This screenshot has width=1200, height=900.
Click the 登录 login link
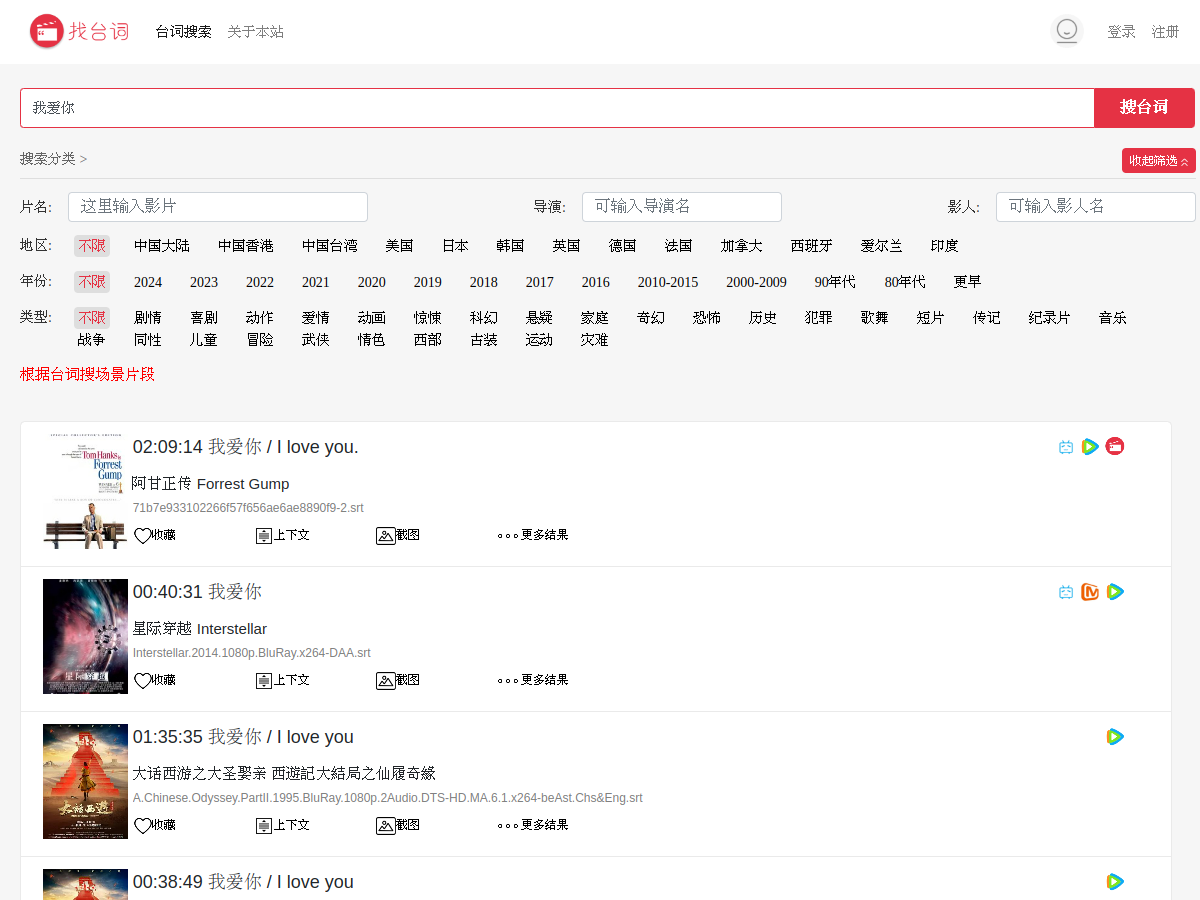point(1121,32)
